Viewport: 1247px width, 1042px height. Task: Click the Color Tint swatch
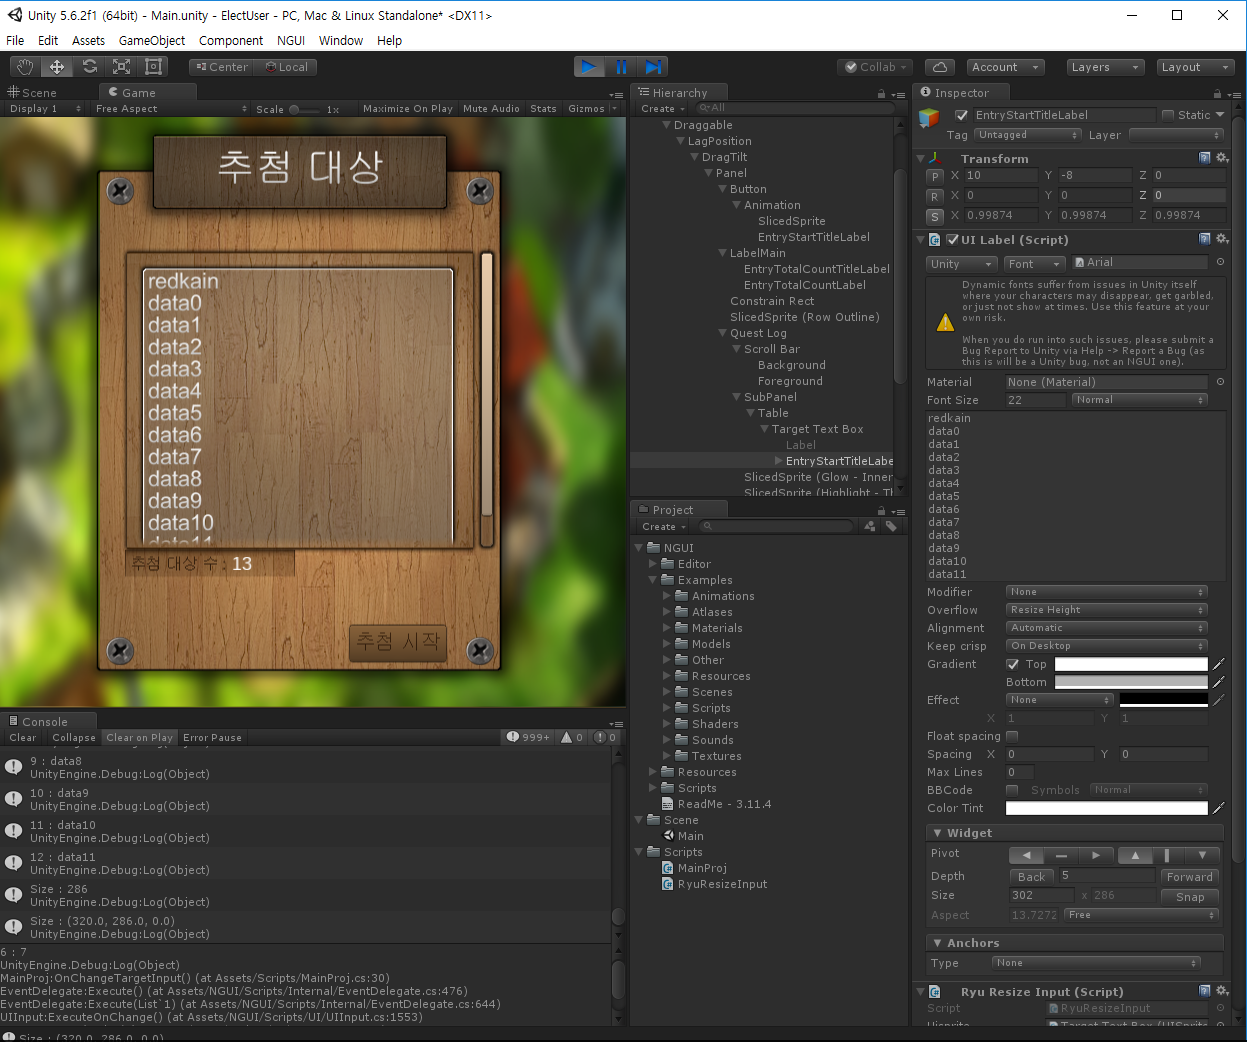click(1106, 808)
